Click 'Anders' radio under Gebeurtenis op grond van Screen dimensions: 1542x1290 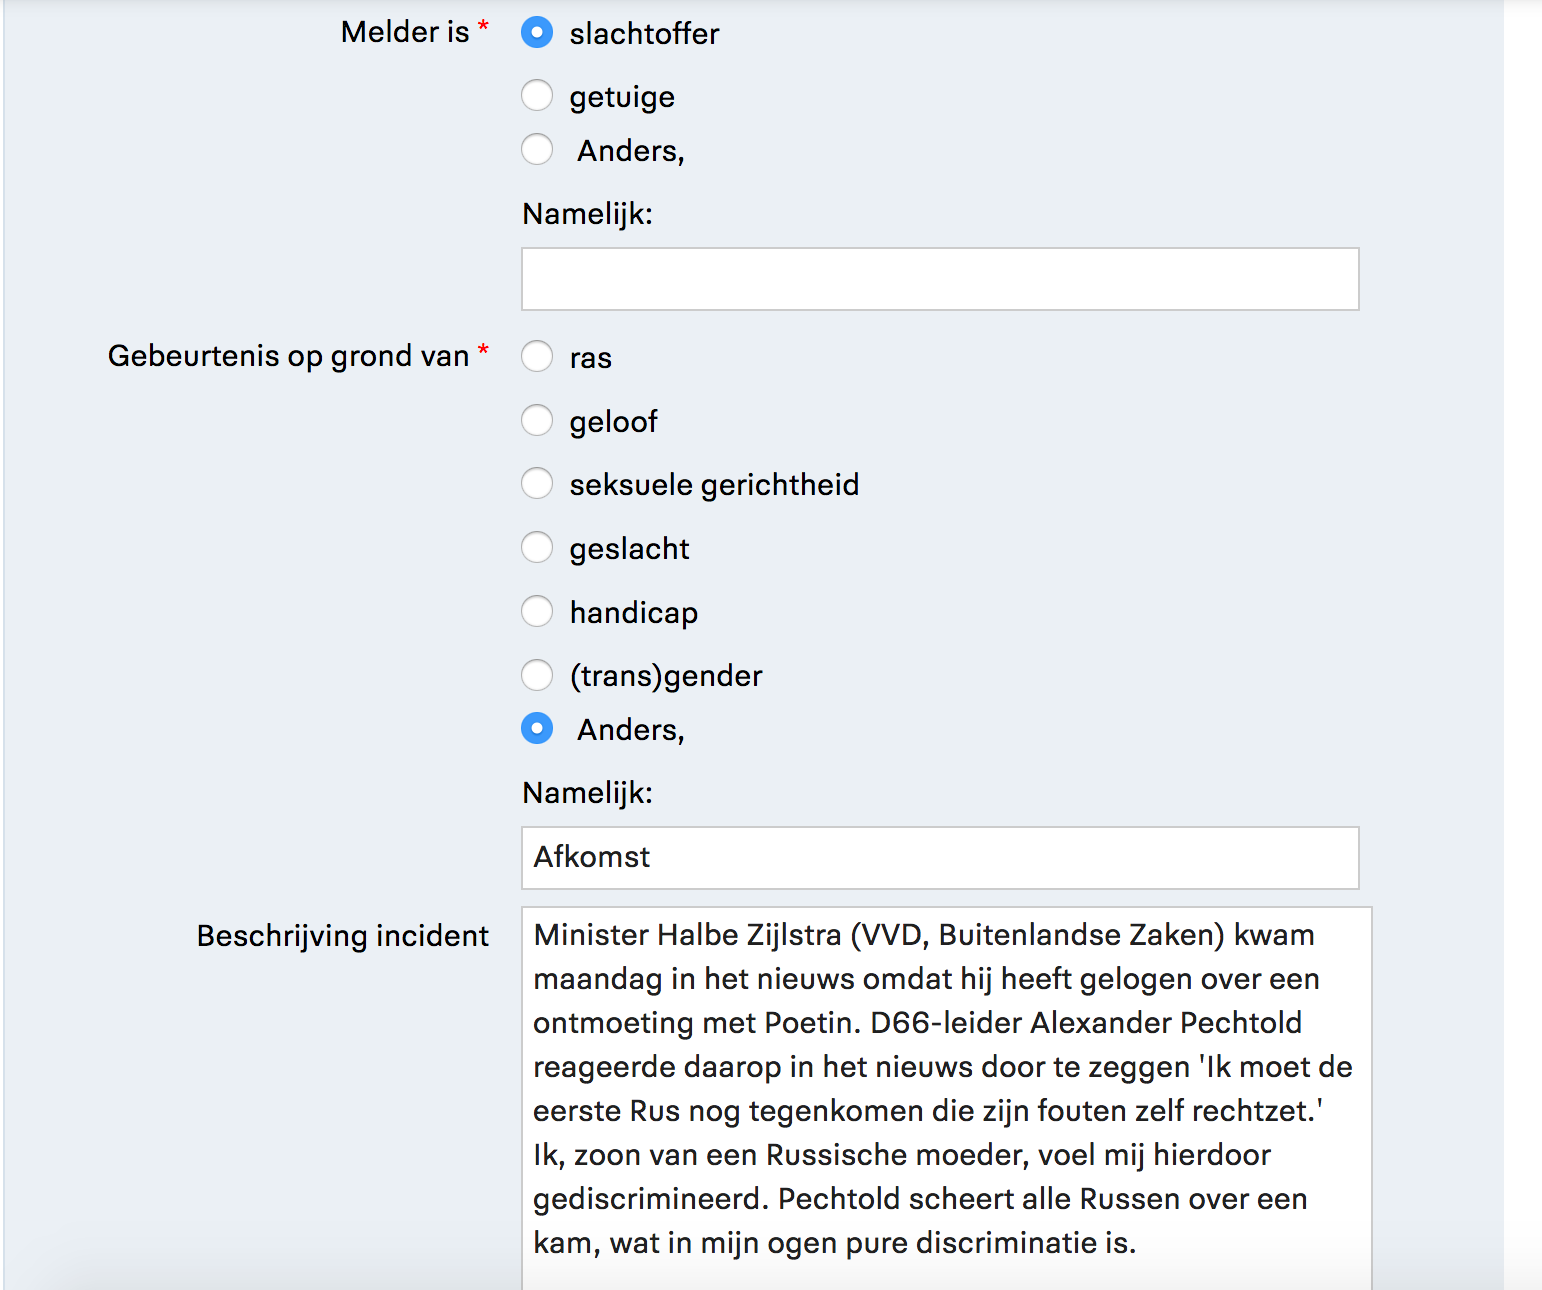coord(537,729)
